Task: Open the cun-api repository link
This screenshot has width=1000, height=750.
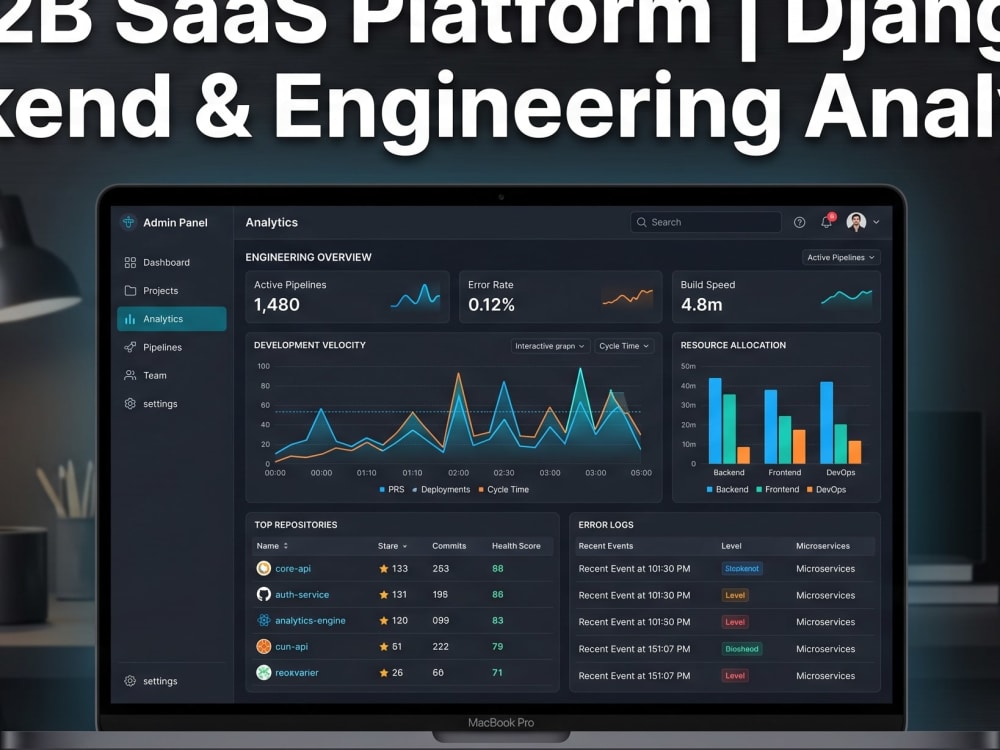Action: [x=291, y=647]
